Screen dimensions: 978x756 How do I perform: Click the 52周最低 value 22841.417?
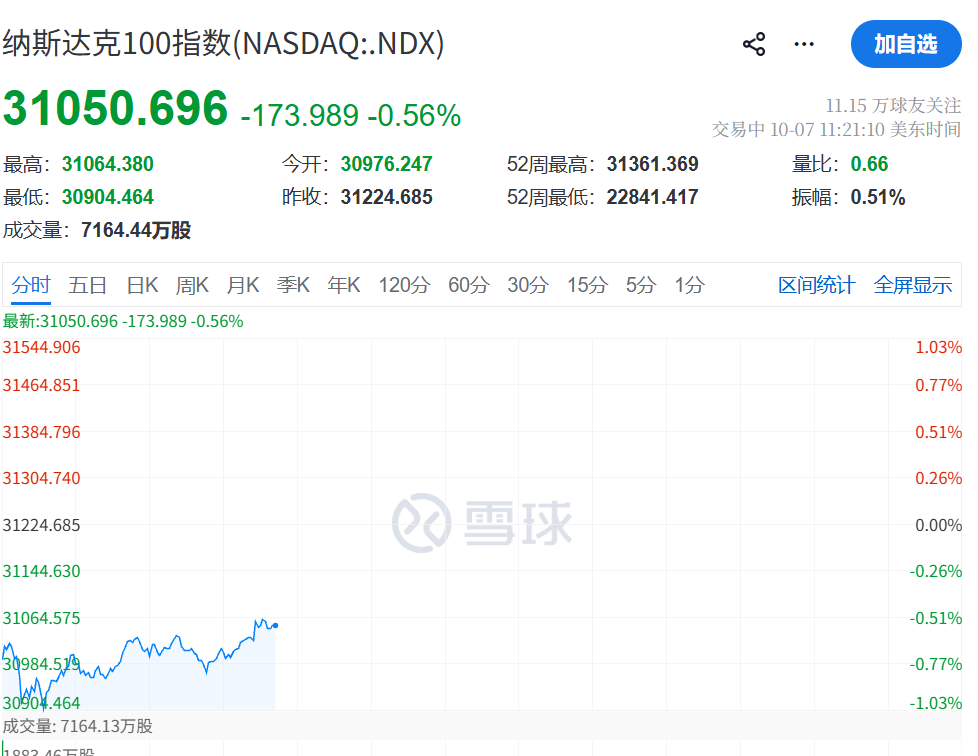click(x=652, y=197)
